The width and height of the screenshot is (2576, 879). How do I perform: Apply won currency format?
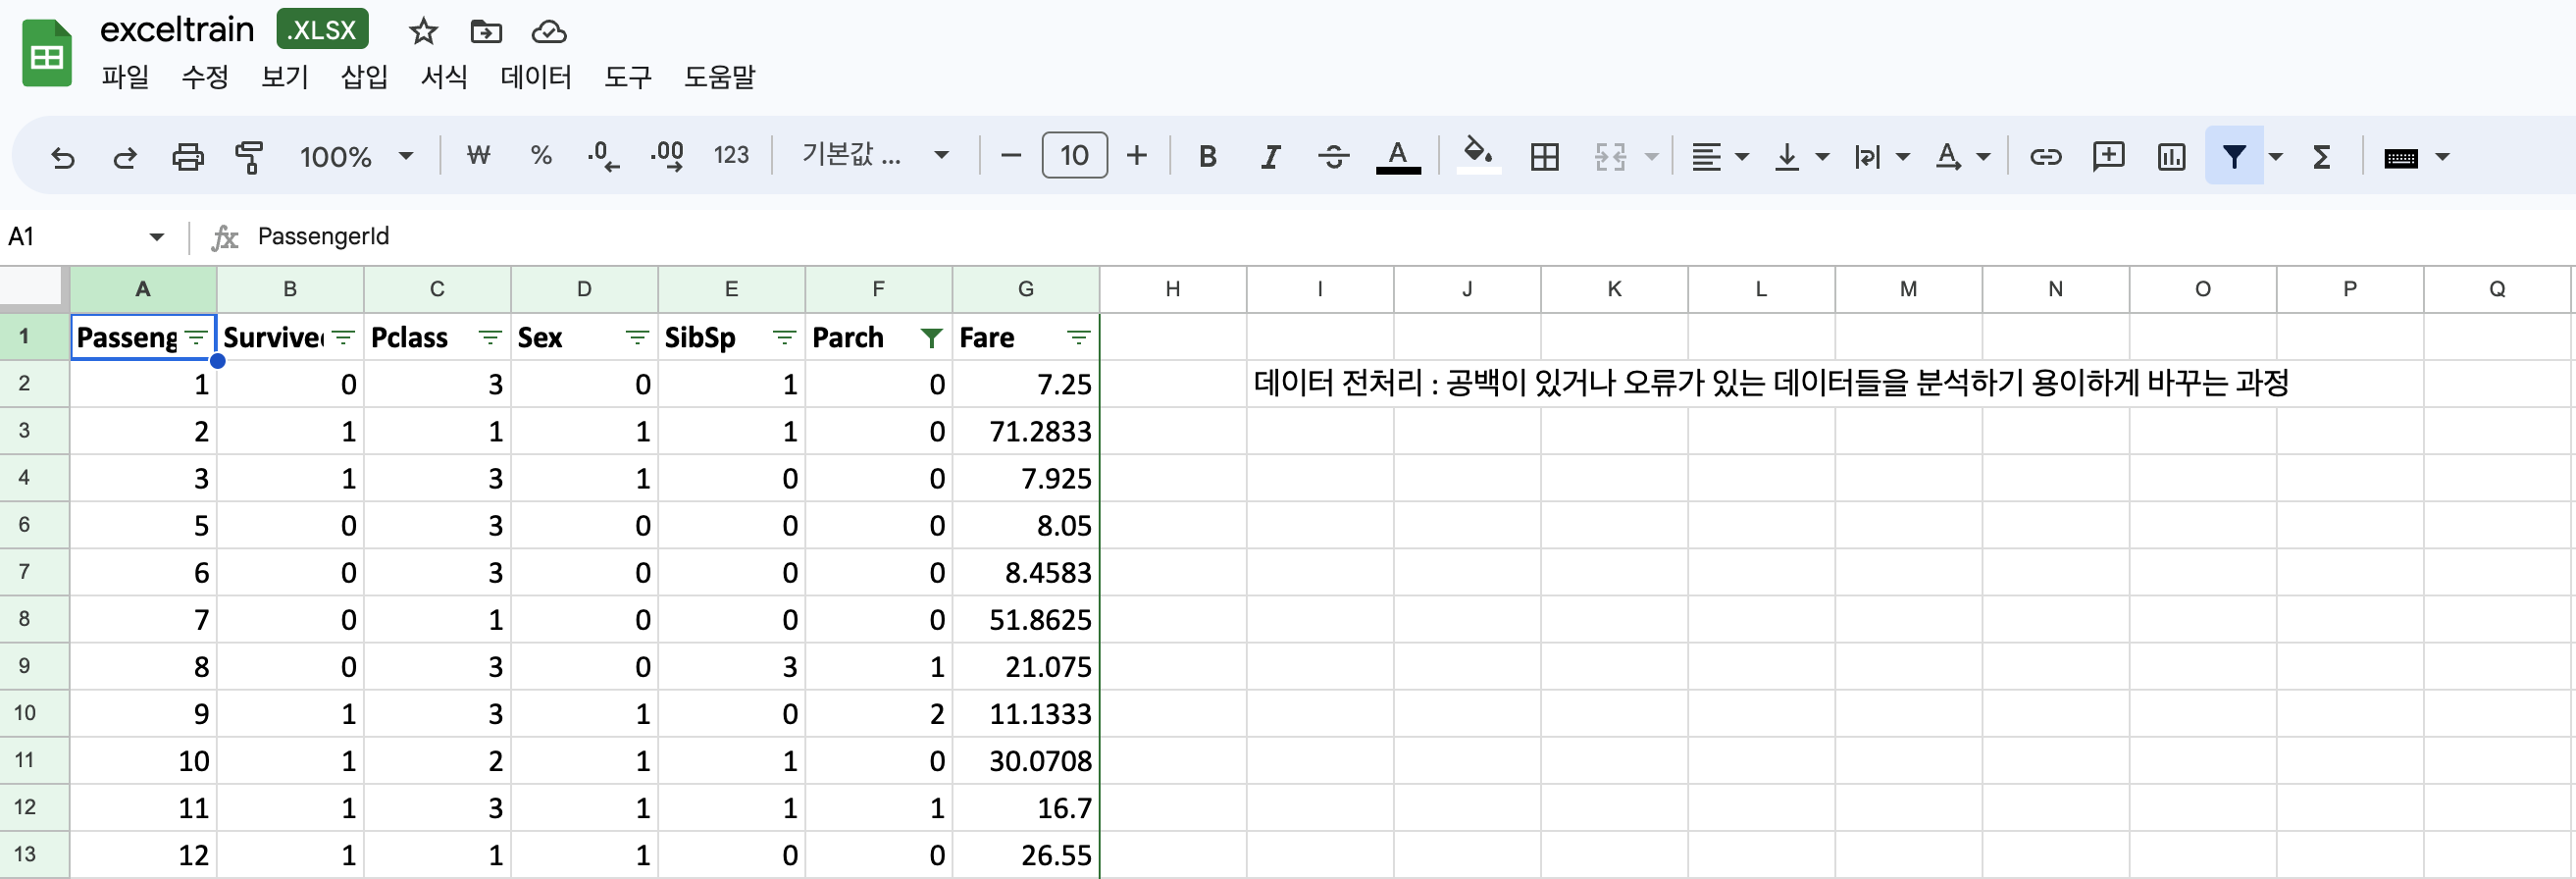point(479,155)
